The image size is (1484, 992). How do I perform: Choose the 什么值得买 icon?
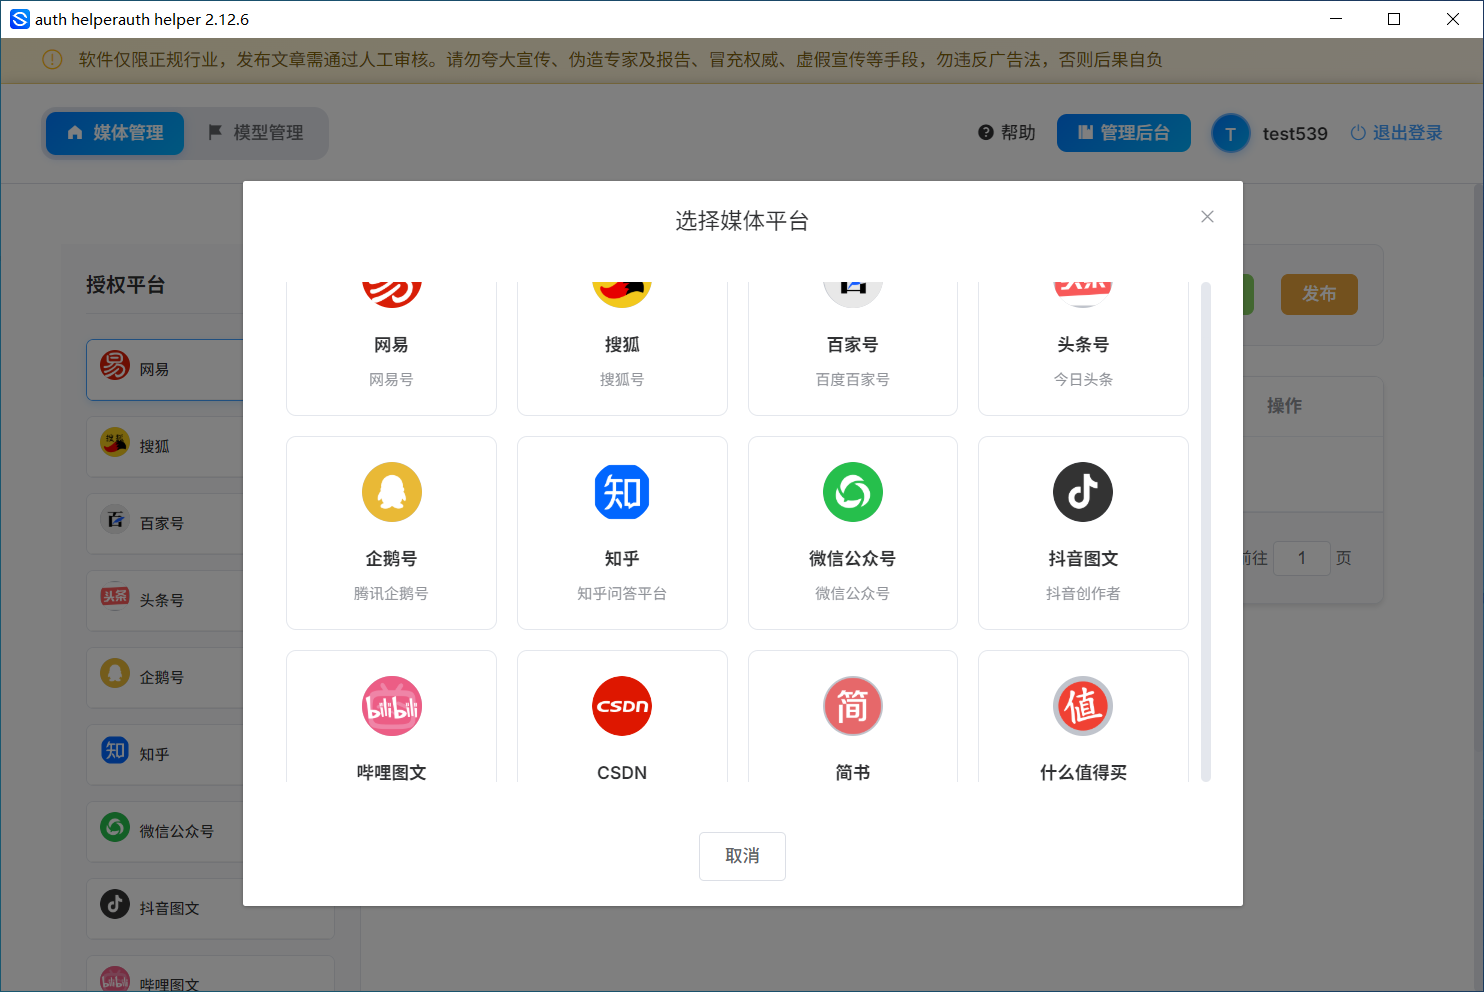(x=1083, y=706)
